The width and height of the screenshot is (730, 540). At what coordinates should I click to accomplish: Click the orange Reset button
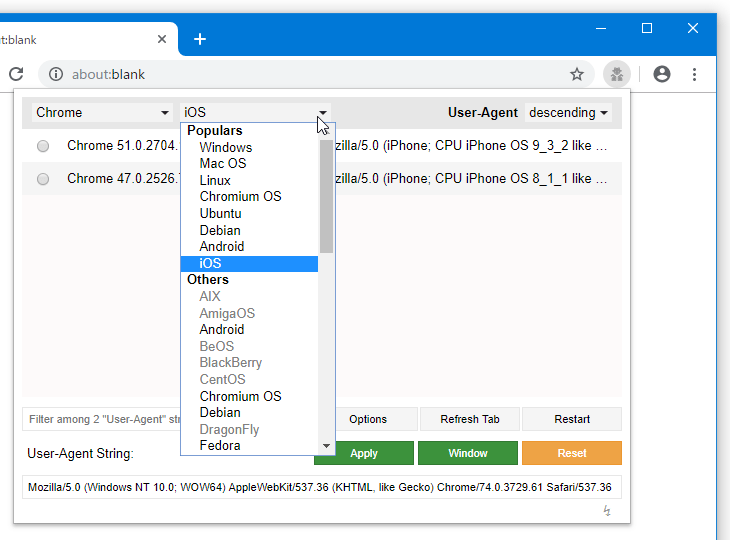coord(572,453)
